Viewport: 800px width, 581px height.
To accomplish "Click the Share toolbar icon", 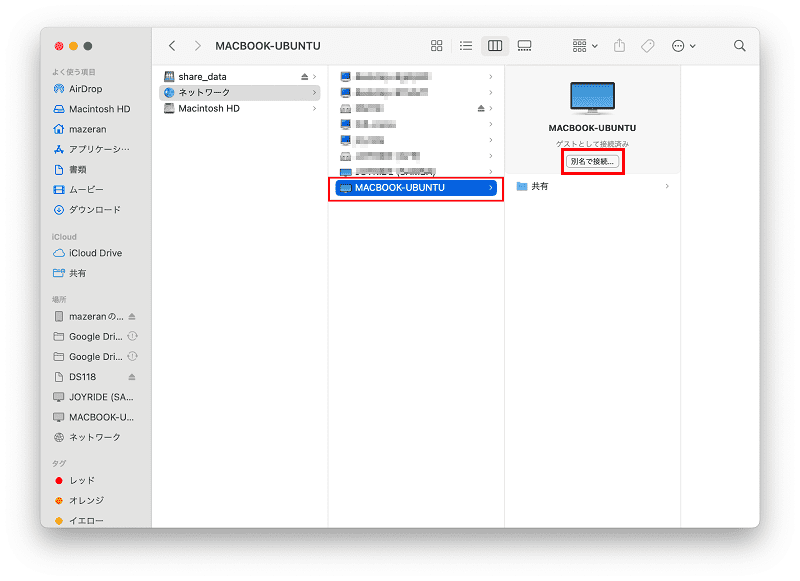I will click(x=619, y=45).
